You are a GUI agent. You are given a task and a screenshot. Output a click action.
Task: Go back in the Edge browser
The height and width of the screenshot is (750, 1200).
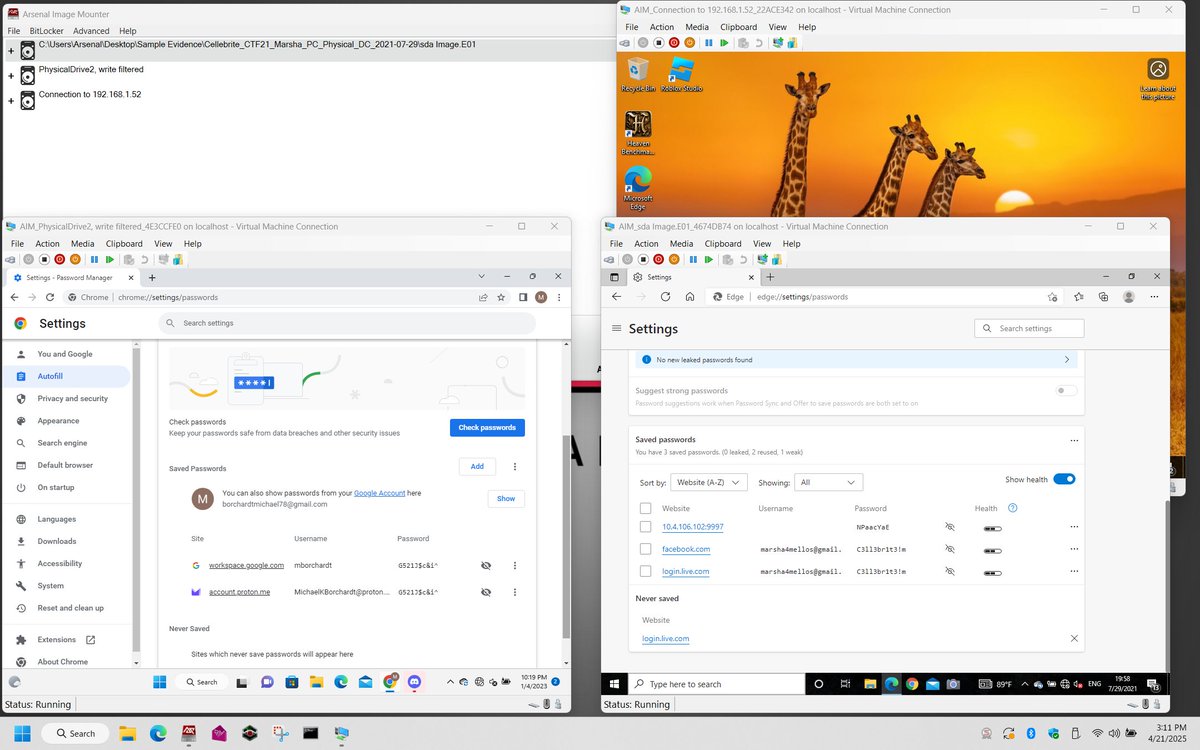pyautogui.click(x=616, y=297)
